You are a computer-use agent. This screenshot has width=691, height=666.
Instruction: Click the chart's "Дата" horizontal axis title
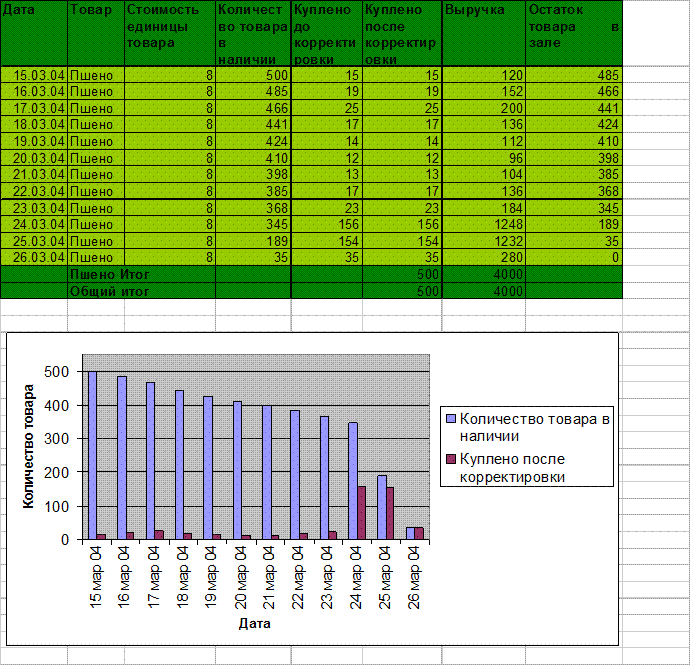(255, 623)
